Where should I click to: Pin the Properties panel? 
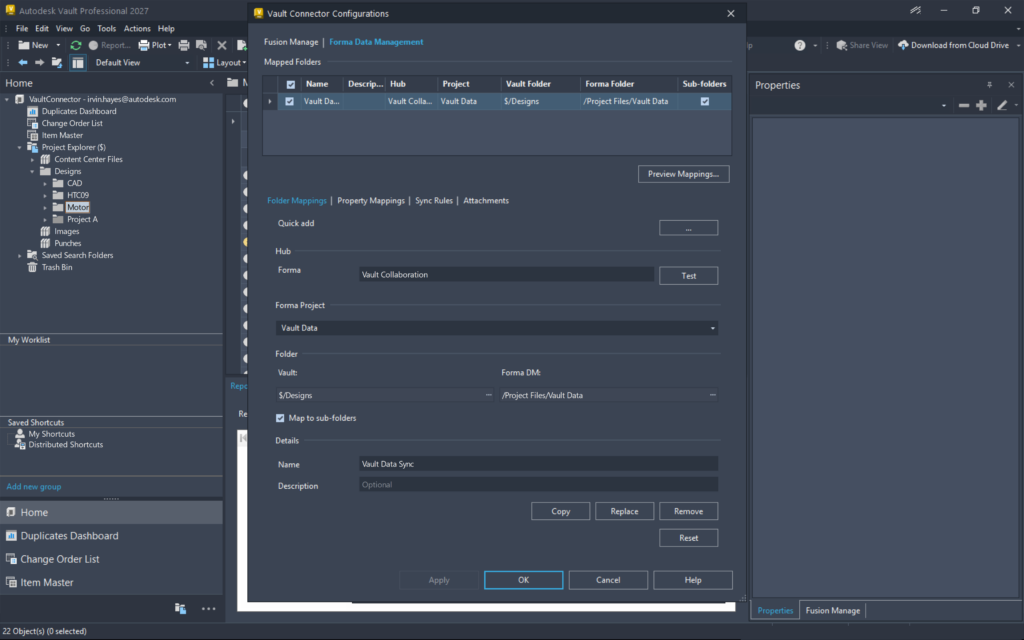tap(989, 85)
